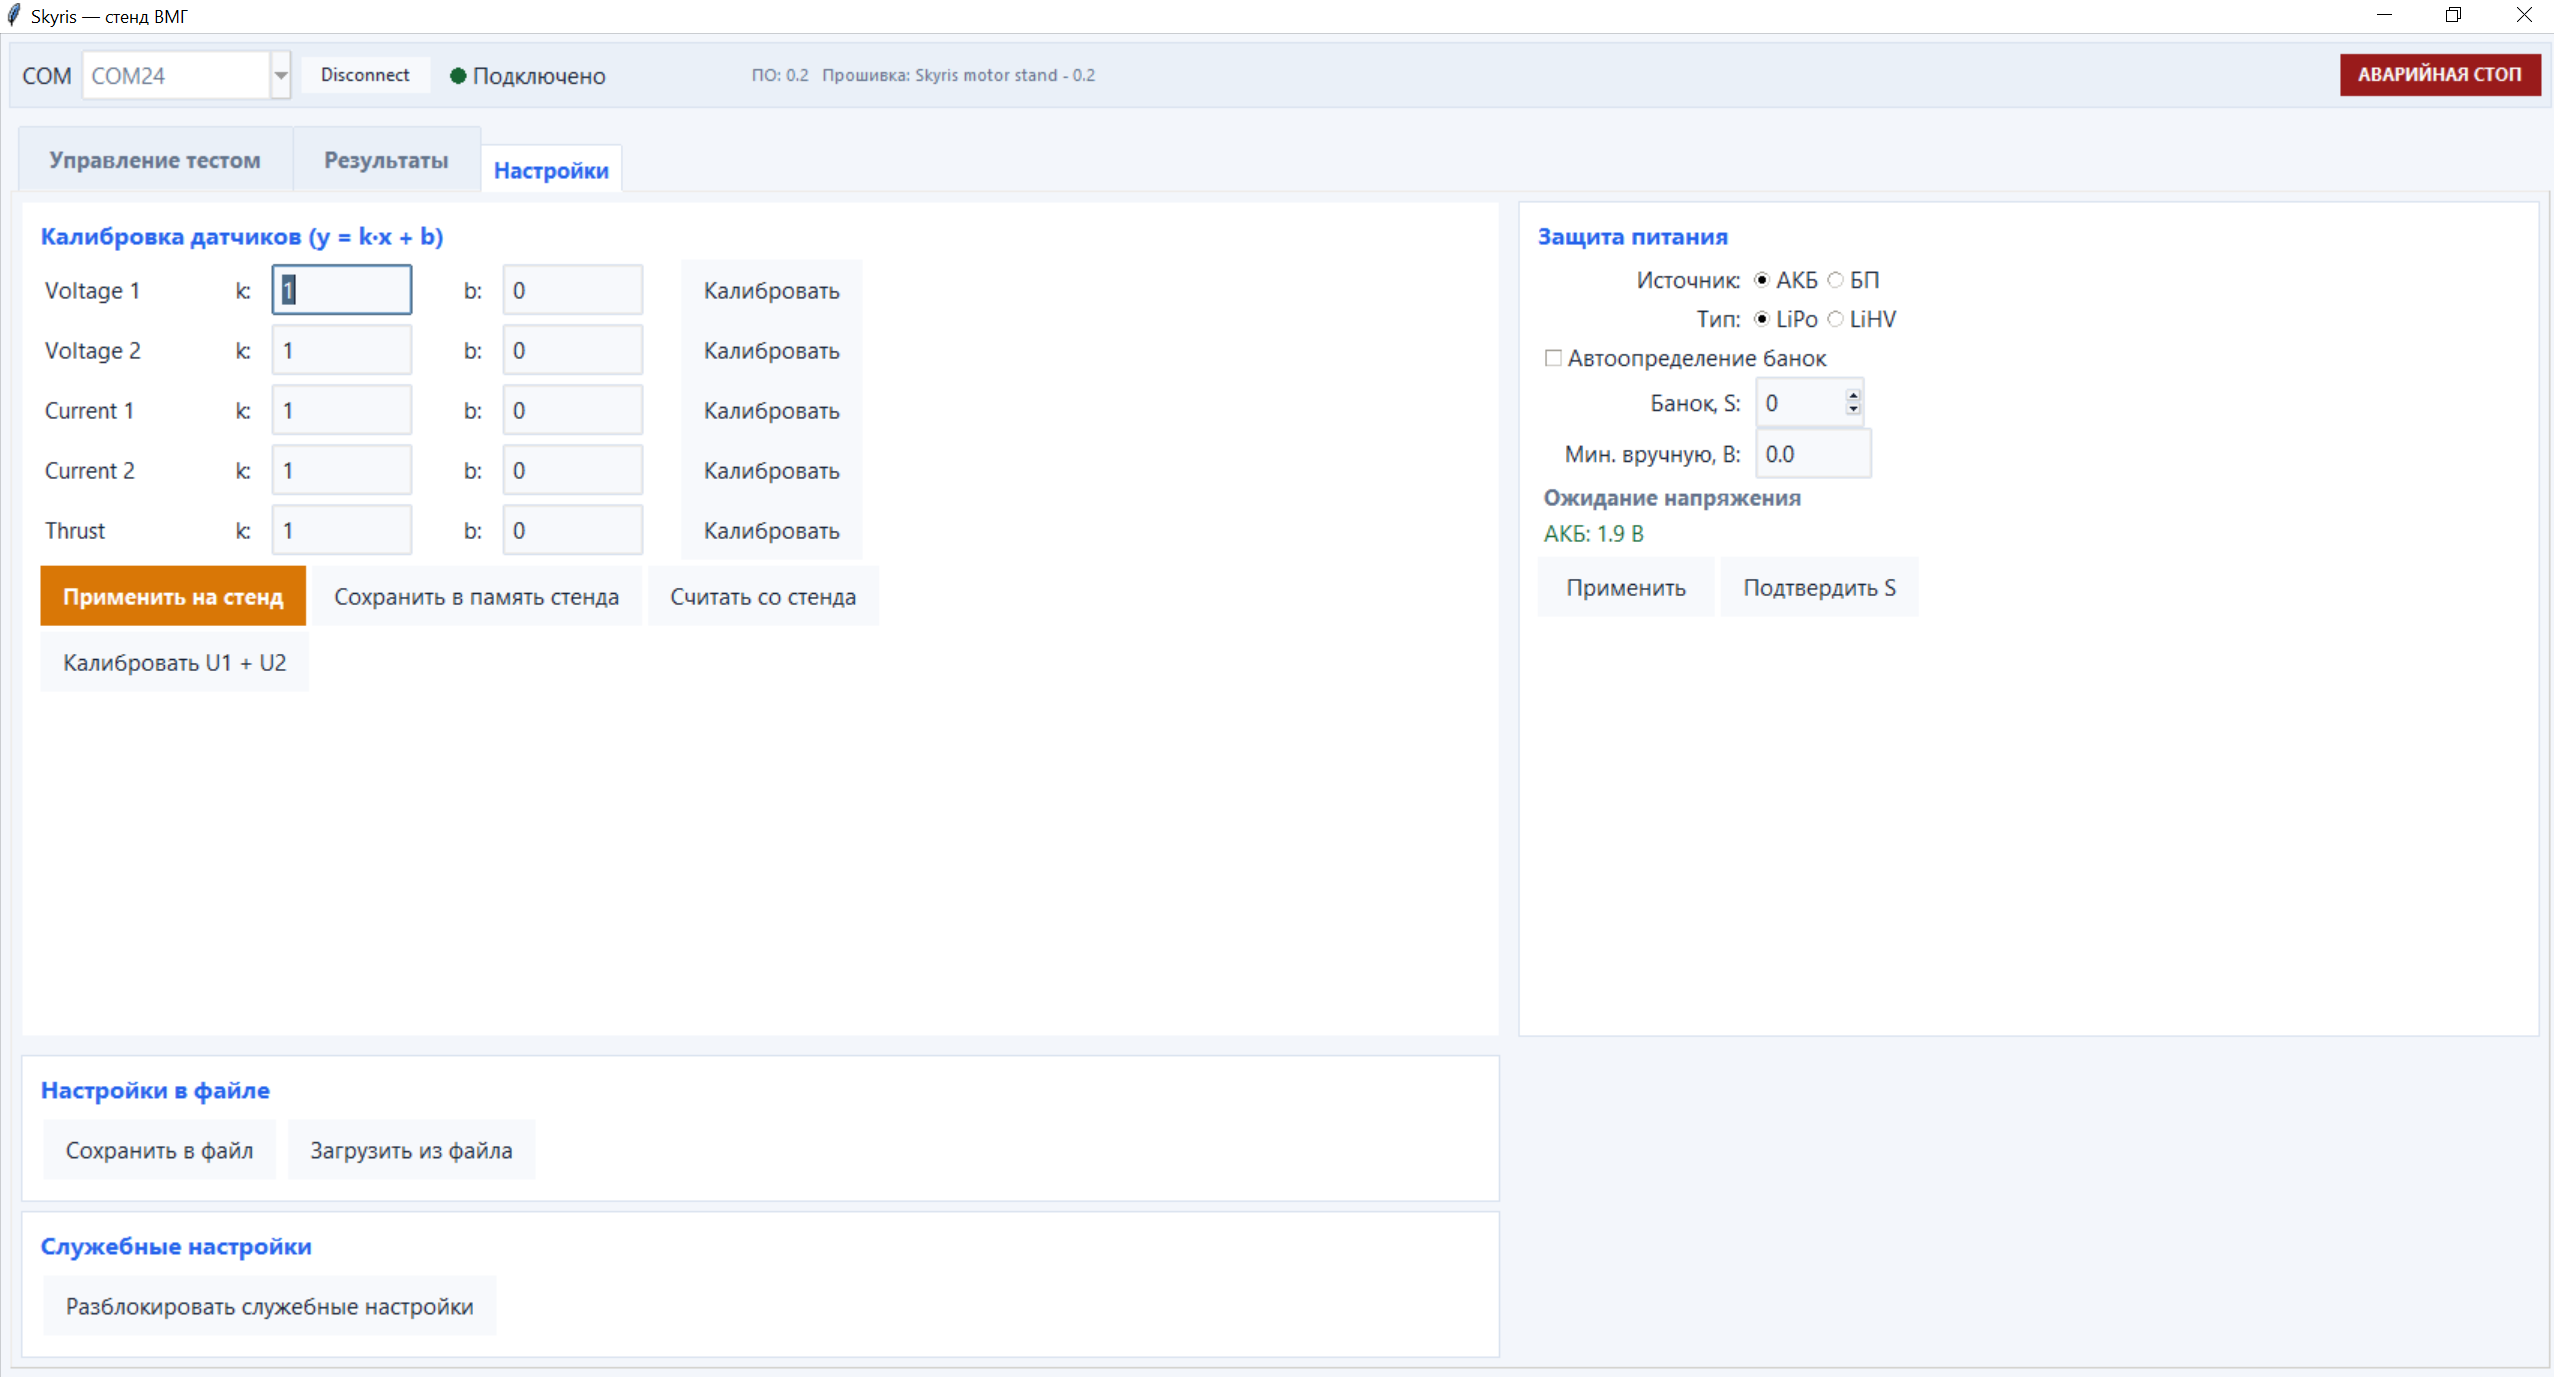
Task: Calibrate the Voltage 2 sensor
Action: [772, 351]
